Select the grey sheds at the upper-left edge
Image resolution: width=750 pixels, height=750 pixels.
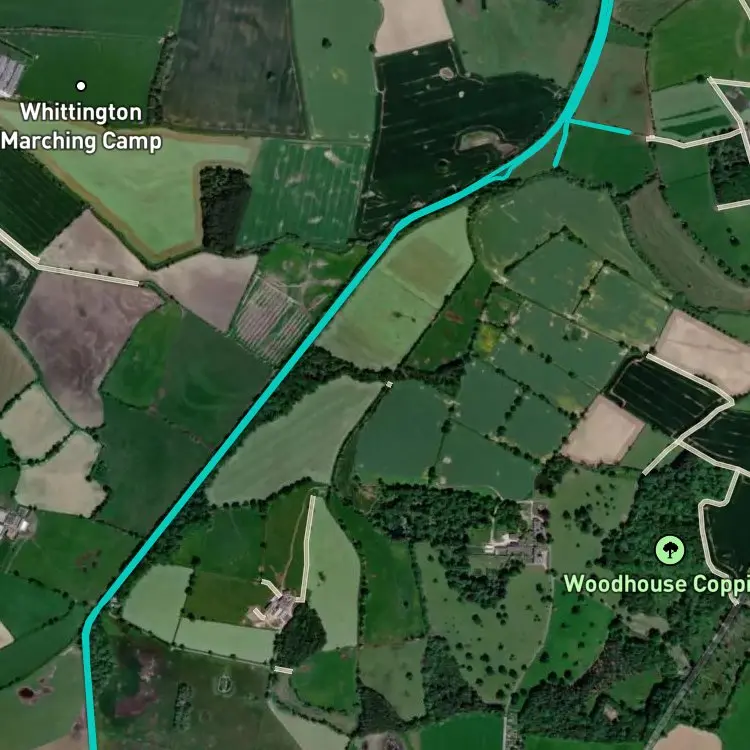coord(11,75)
